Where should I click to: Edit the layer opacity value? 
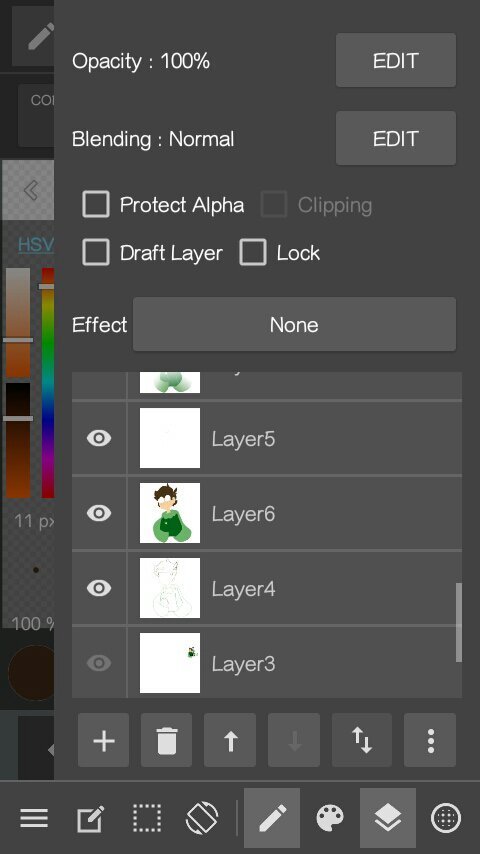396,60
